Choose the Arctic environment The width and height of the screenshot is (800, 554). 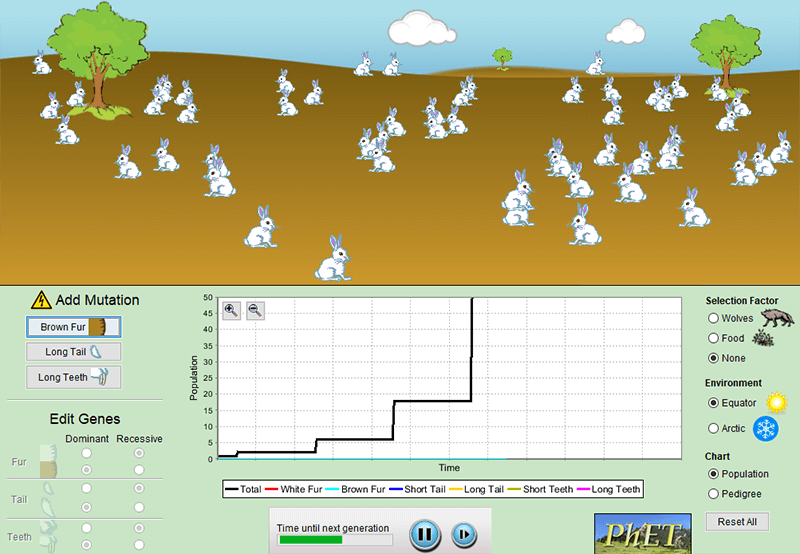[x=713, y=428]
